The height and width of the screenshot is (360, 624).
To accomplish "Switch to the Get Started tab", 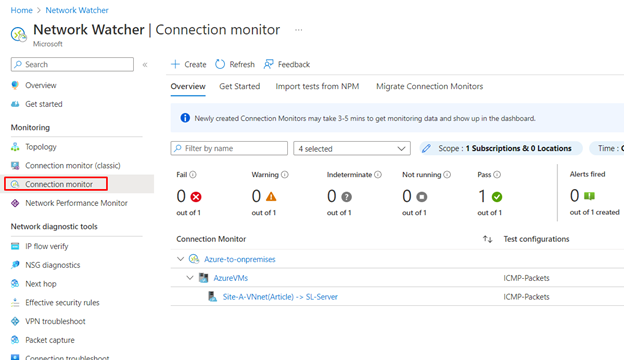I will [x=240, y=86].
